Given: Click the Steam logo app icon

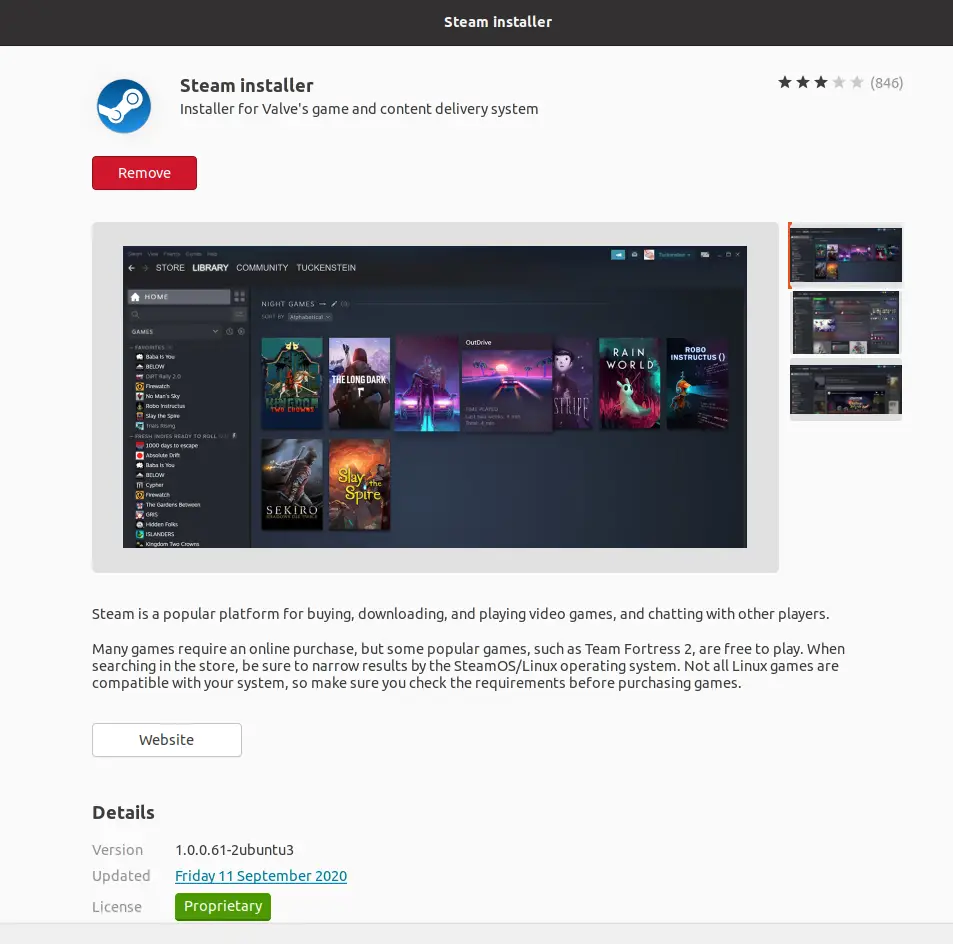Looking at the screenshot, I should [x=124, y=106].
